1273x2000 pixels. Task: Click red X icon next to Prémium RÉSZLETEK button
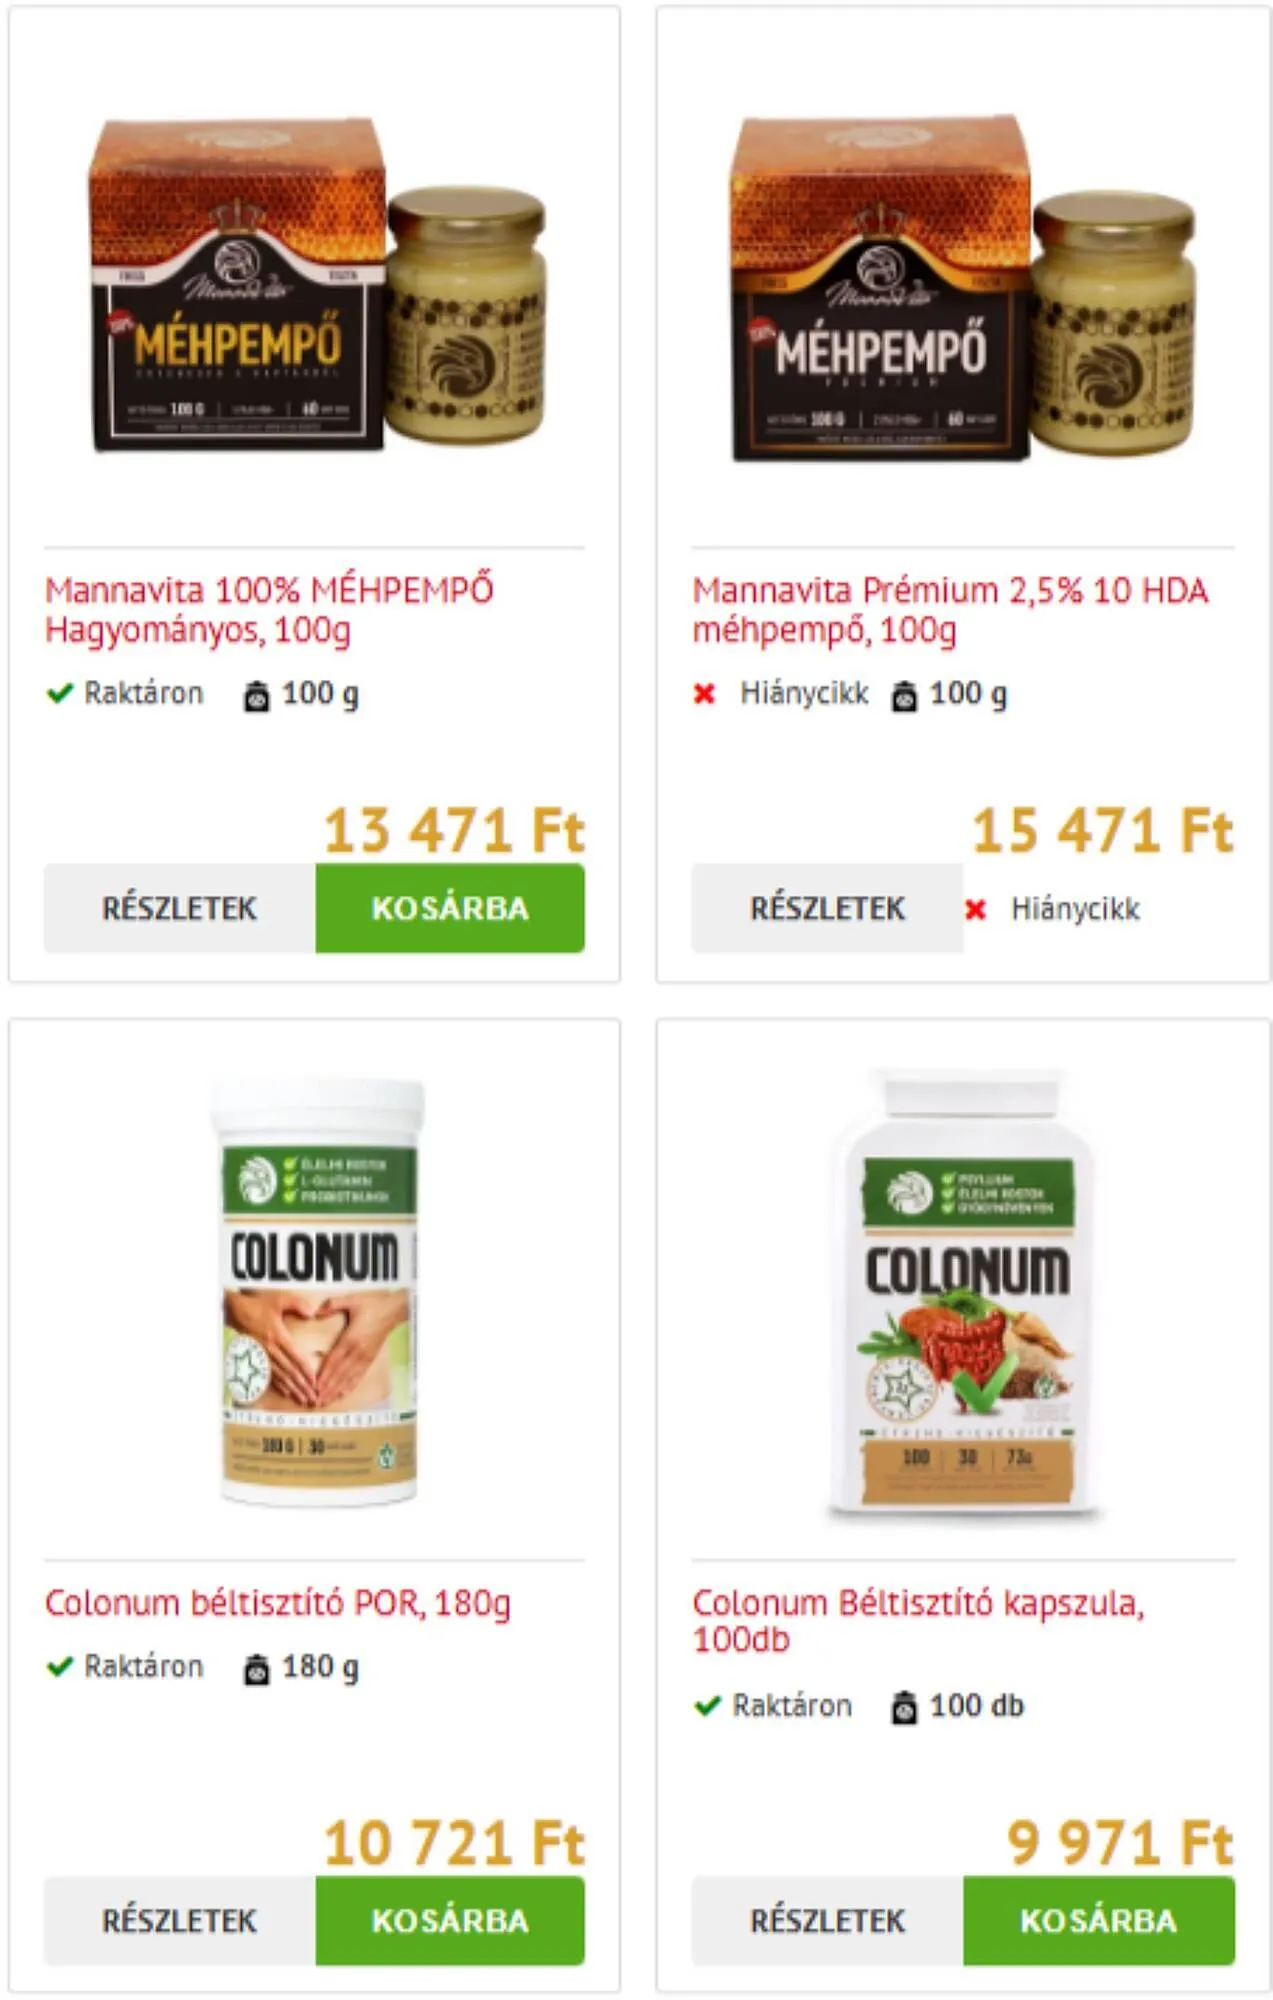click(x=976, y=909)
